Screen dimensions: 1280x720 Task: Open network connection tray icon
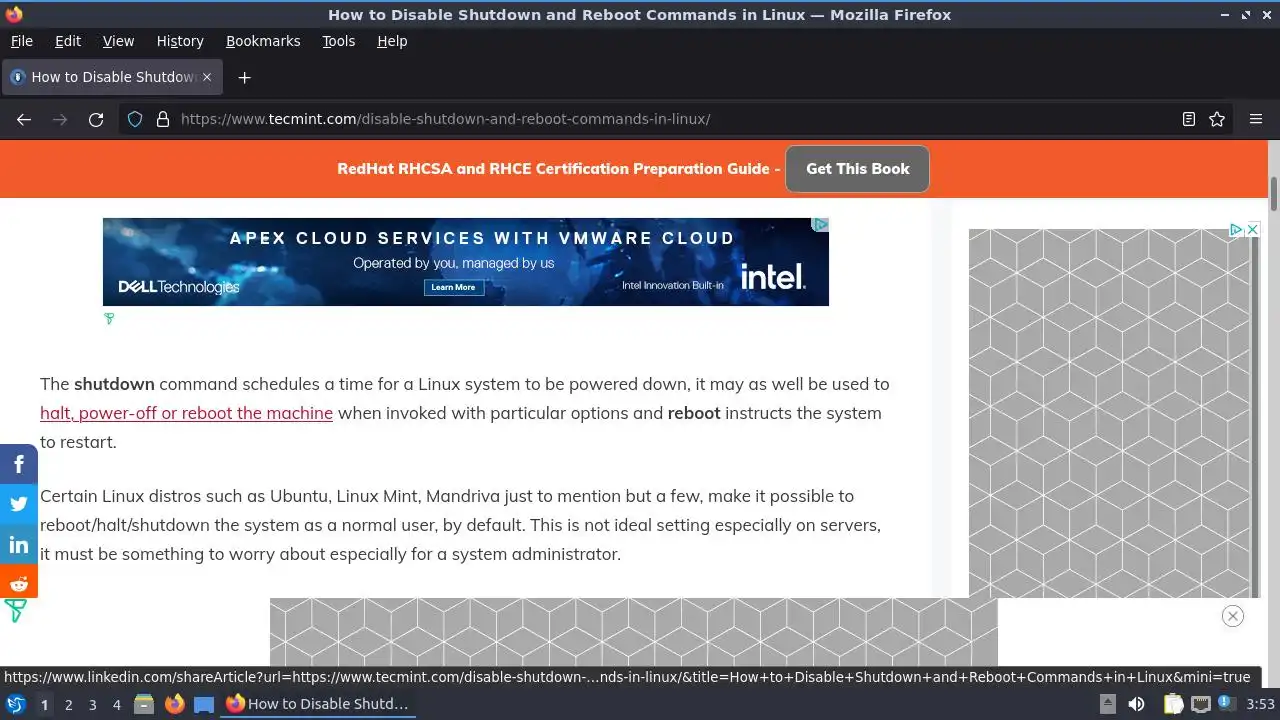[x=1201, y=704]
